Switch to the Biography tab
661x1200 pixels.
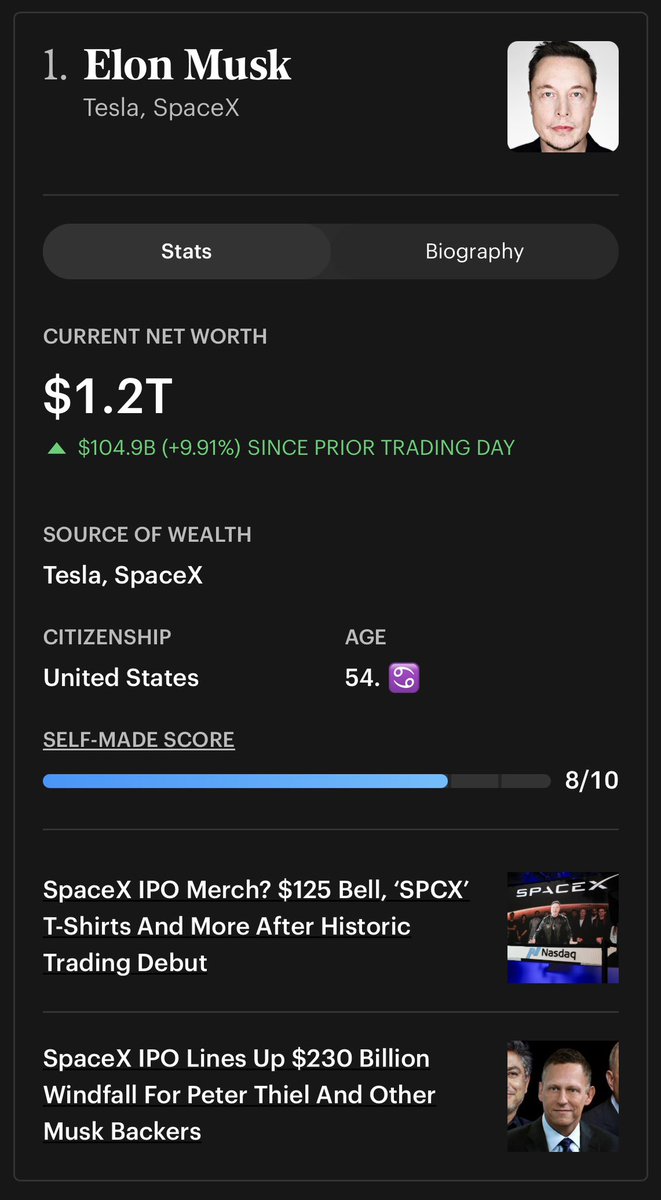click(474, 251)
